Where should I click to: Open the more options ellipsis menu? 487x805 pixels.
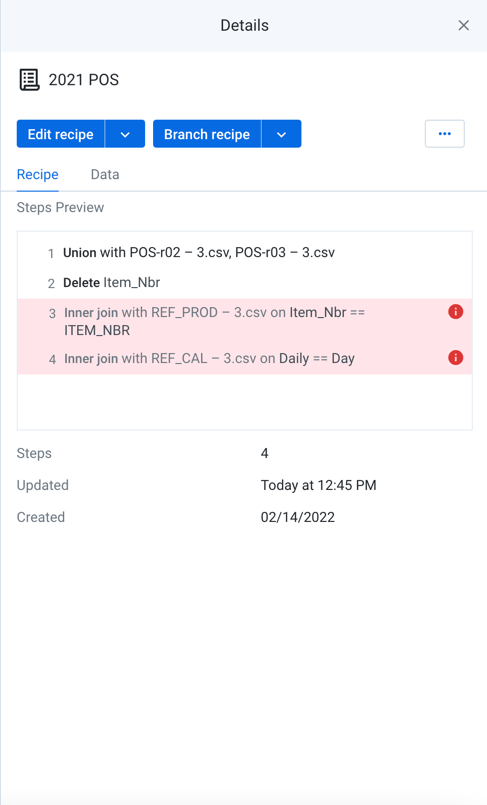(x=445, y=133)
